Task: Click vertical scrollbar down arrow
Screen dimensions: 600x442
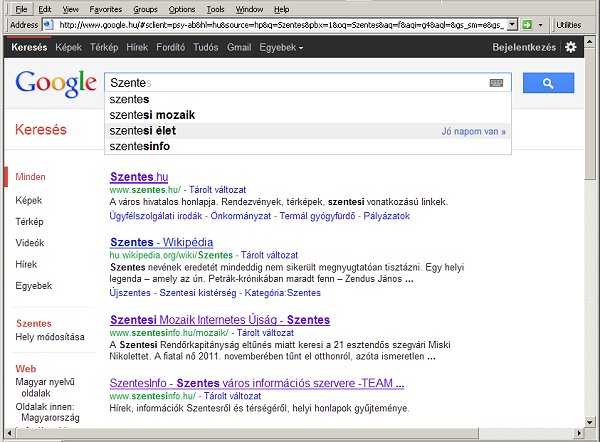Action: pos(590,422)
